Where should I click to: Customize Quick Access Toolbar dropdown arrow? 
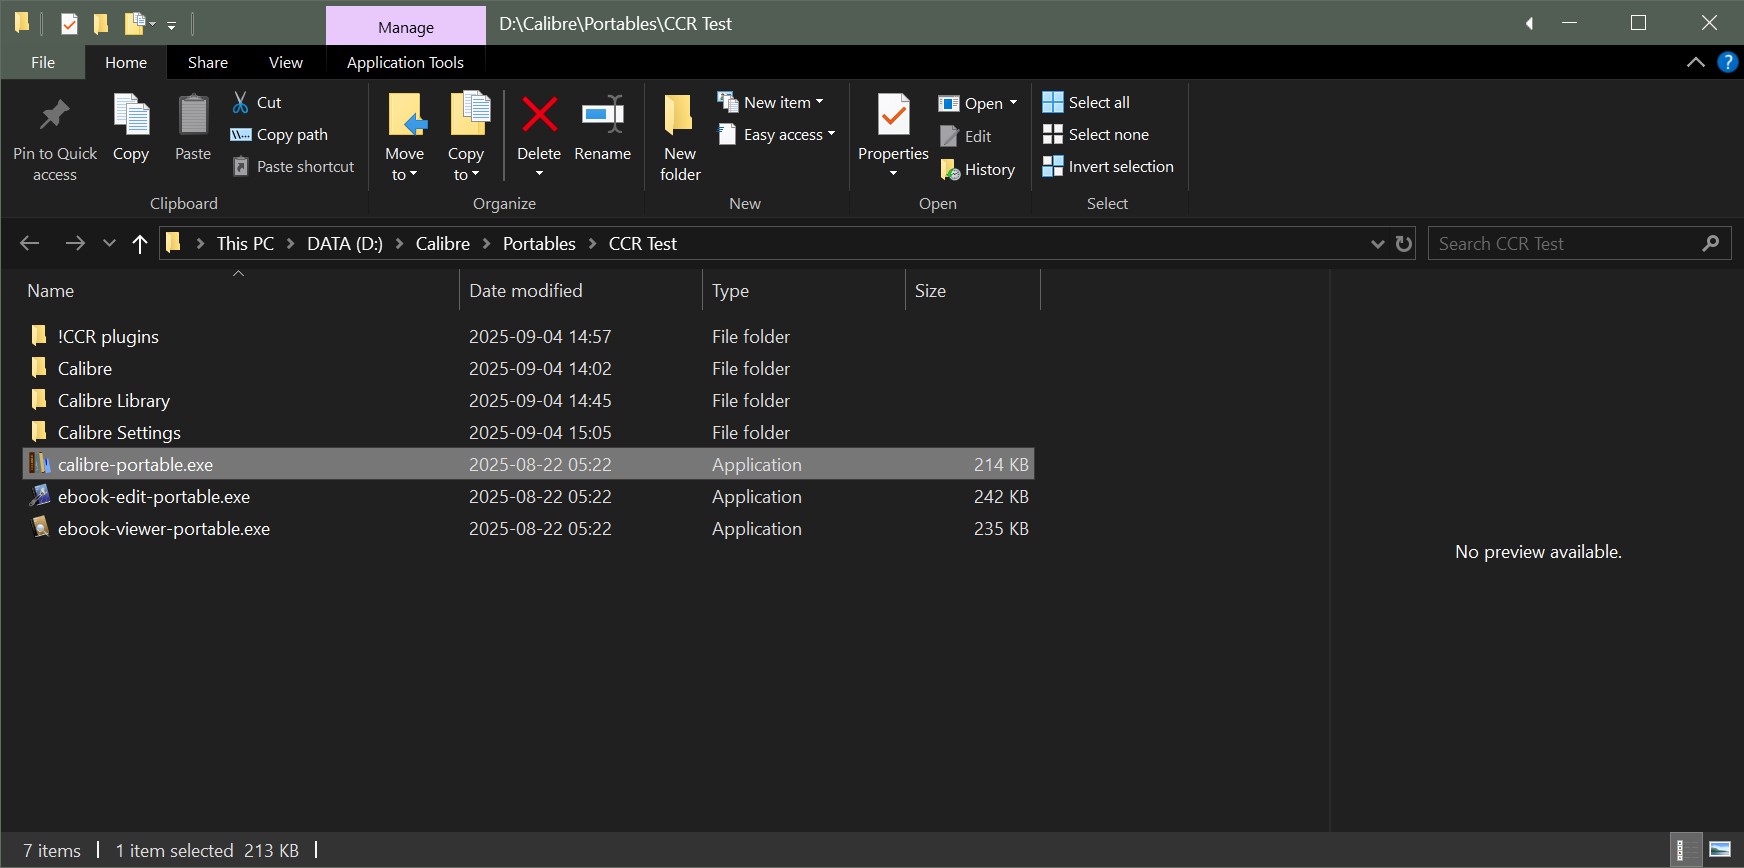(x=171, y=25)
